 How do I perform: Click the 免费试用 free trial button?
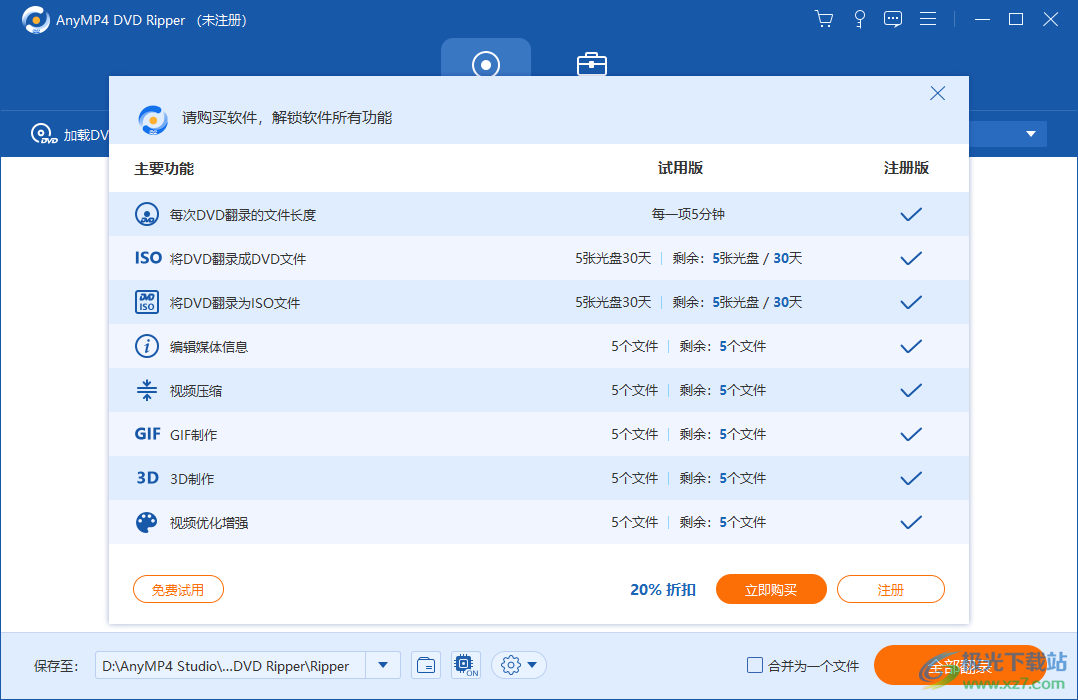[x=178, y=589]
